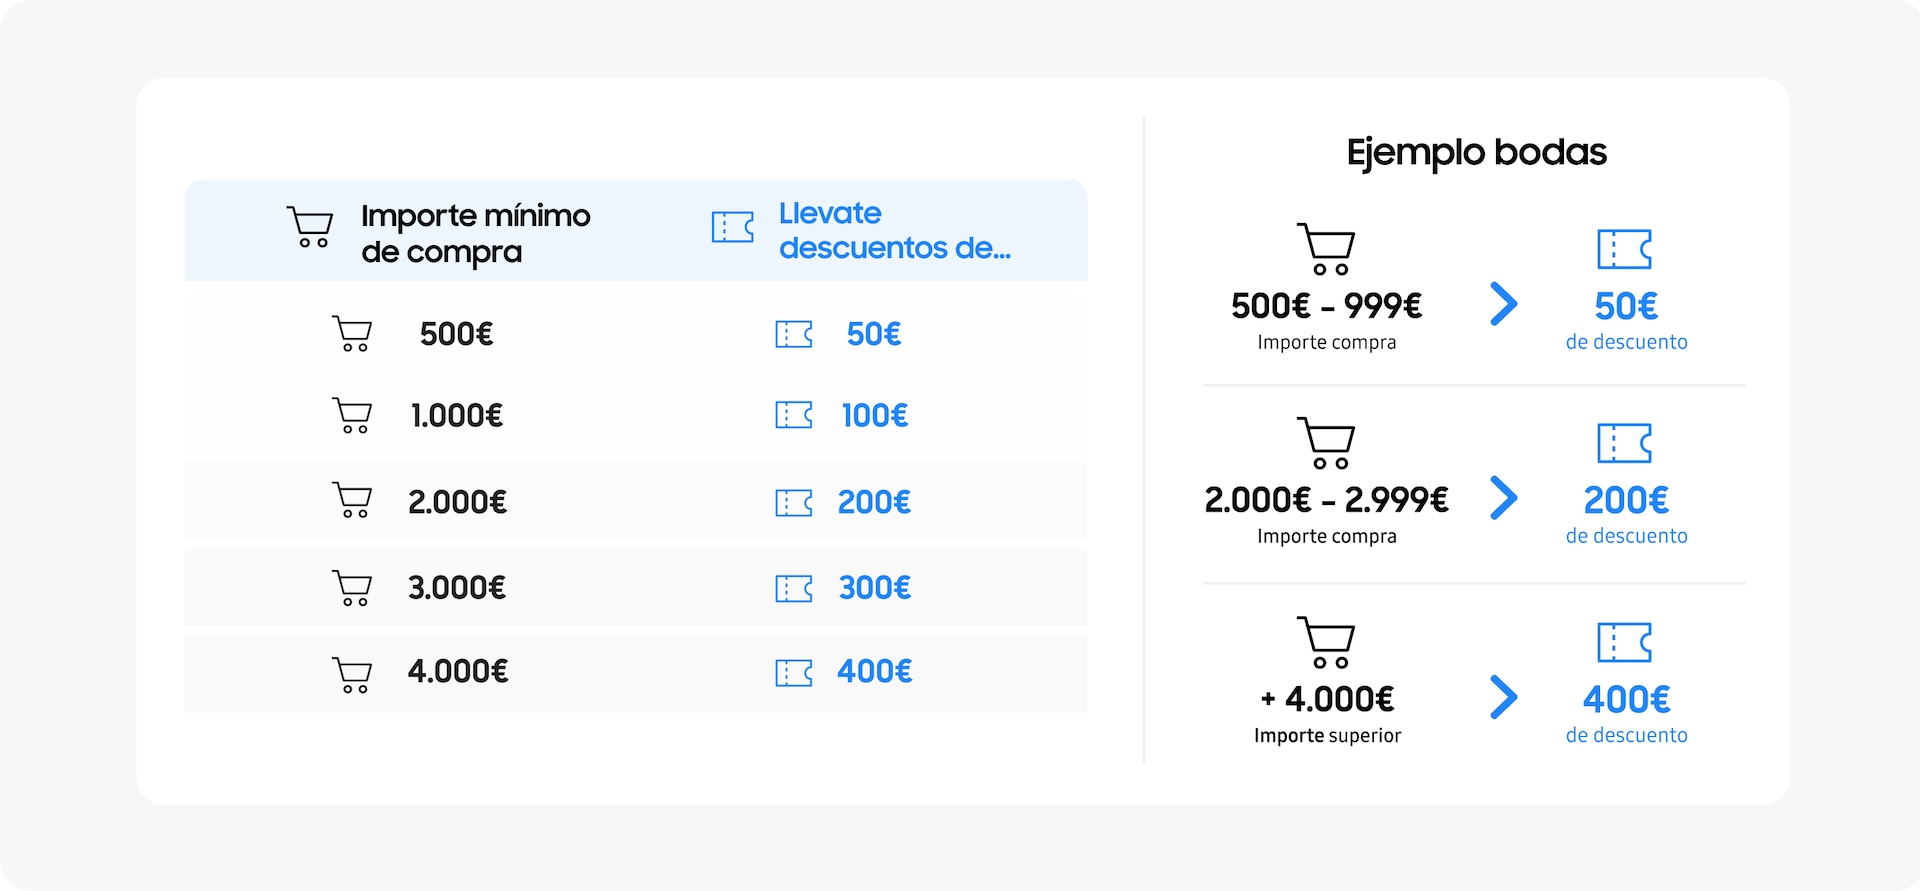Click the coupon icon next to 300€
1920x891 pixels.
coord(794,588)
